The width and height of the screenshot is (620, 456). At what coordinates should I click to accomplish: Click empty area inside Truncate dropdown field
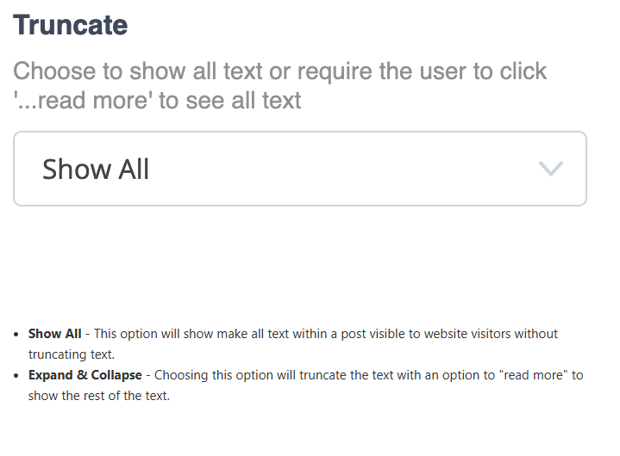[x=340, y=168]
